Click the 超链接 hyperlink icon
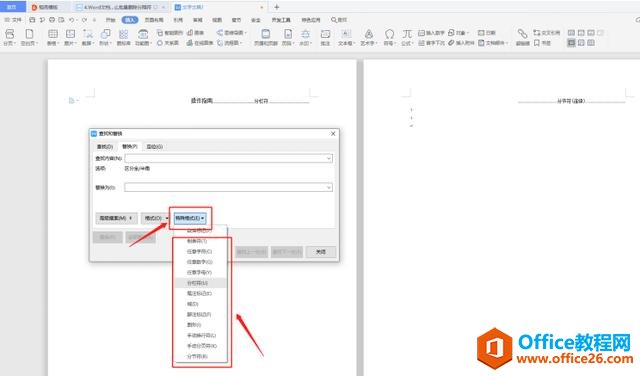This screenshot has width=640, height=376. pyautogui.click(x=522, y=33)
